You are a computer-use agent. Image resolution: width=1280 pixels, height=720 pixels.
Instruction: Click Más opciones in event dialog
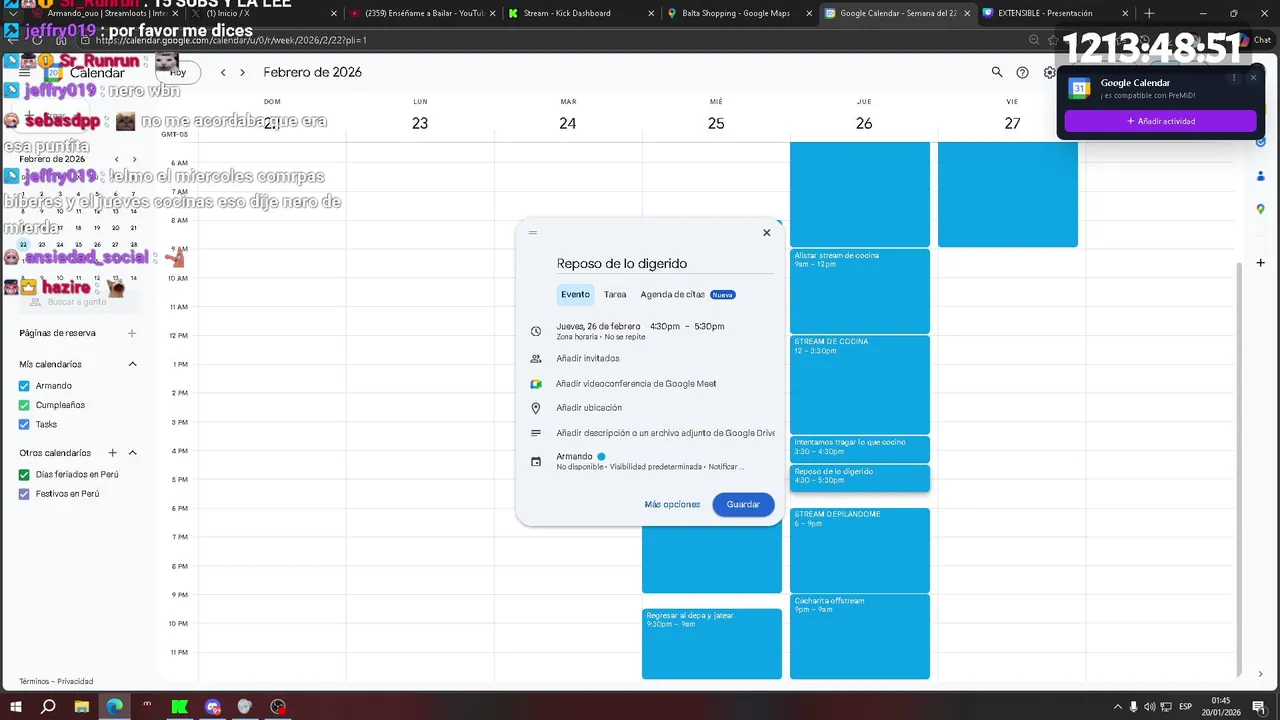point(672,504)
